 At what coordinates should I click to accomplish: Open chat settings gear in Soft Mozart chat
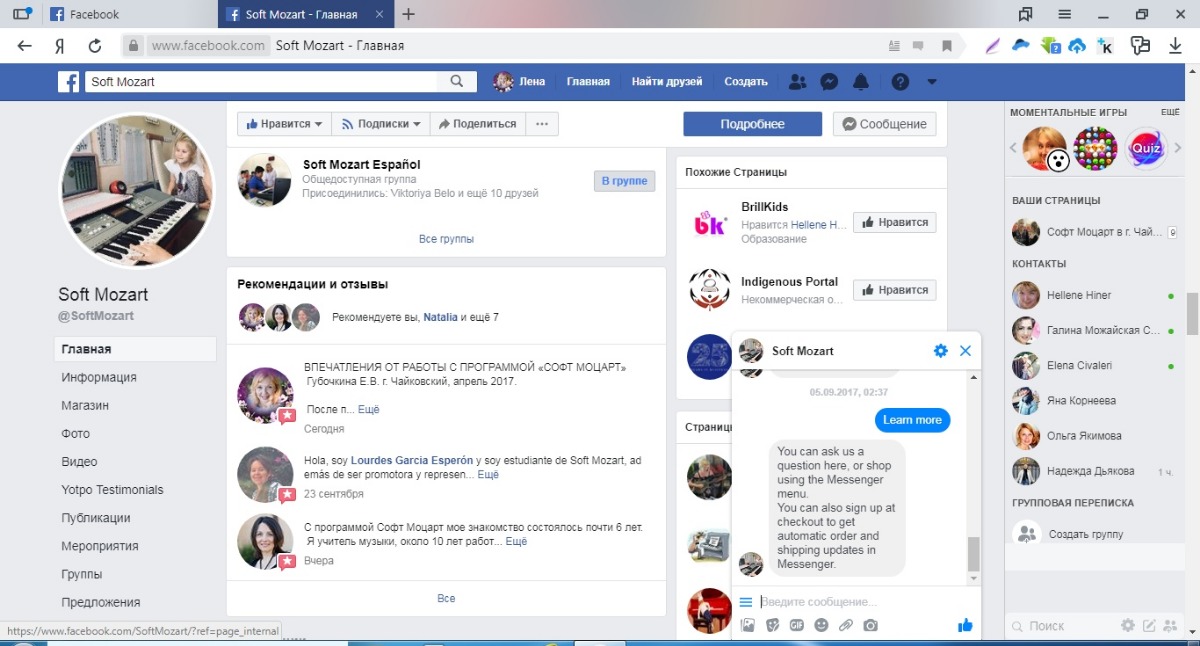pyautogui.click(x=940, y=351)
